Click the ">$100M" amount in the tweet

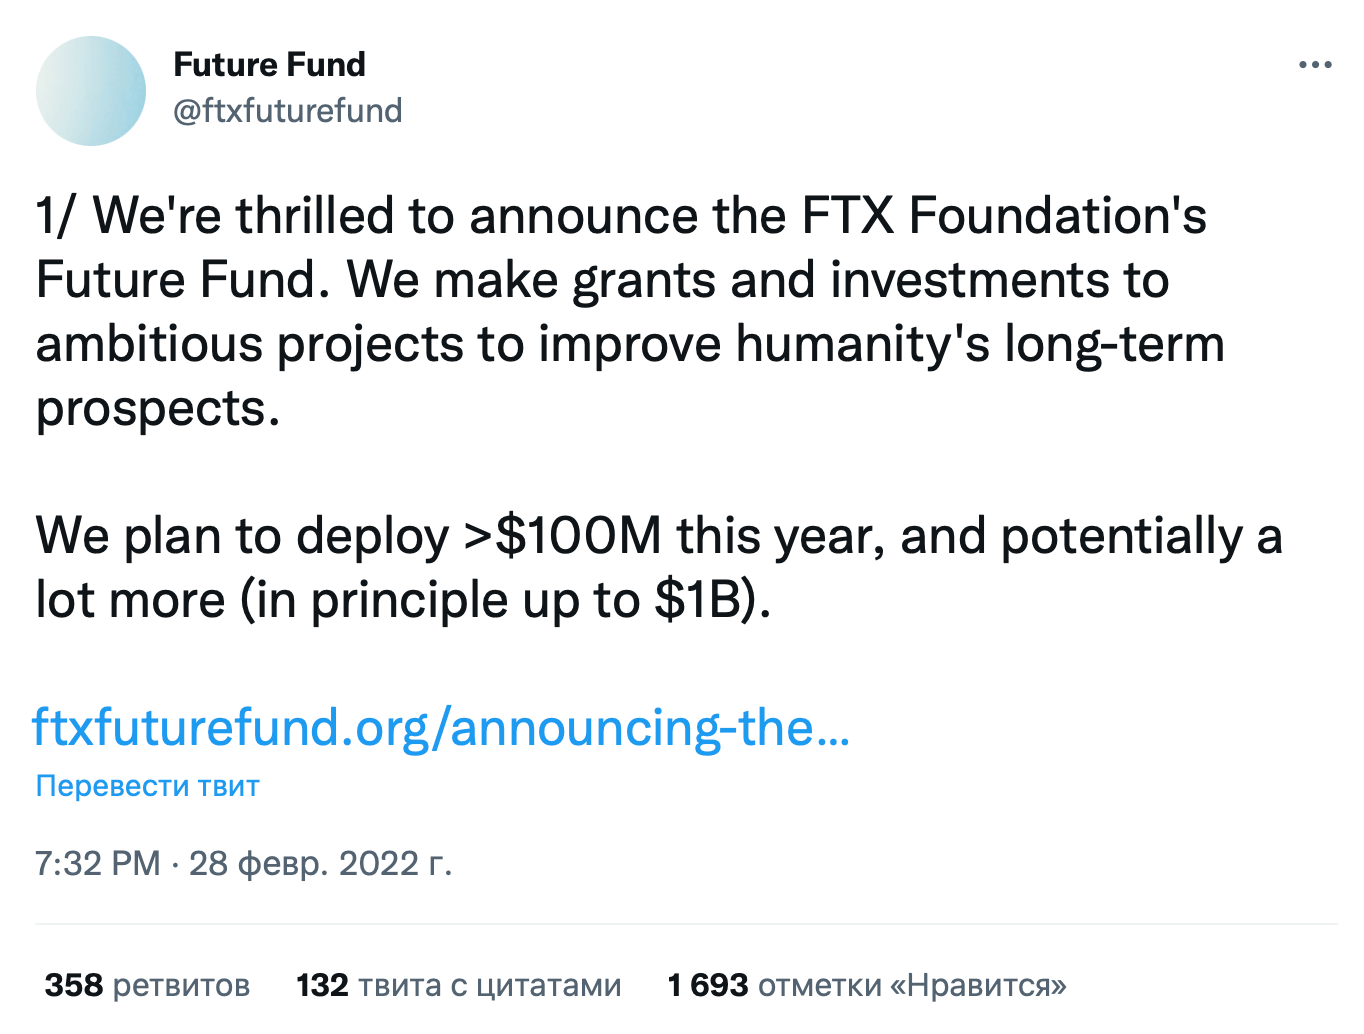563,536
